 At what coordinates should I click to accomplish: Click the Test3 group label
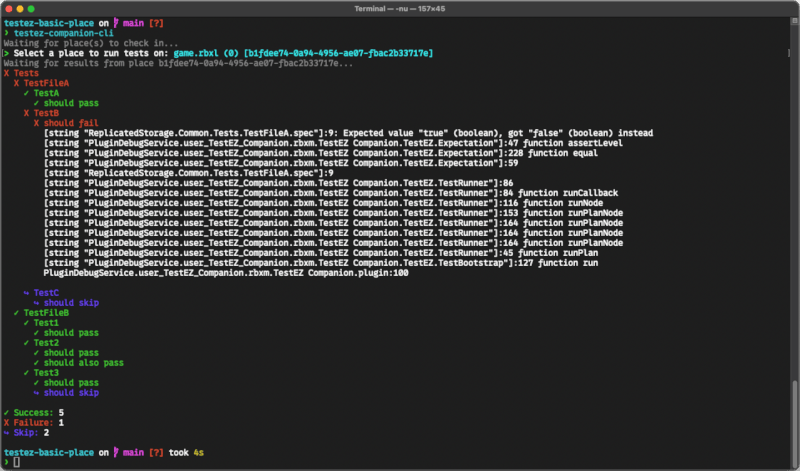46,373
